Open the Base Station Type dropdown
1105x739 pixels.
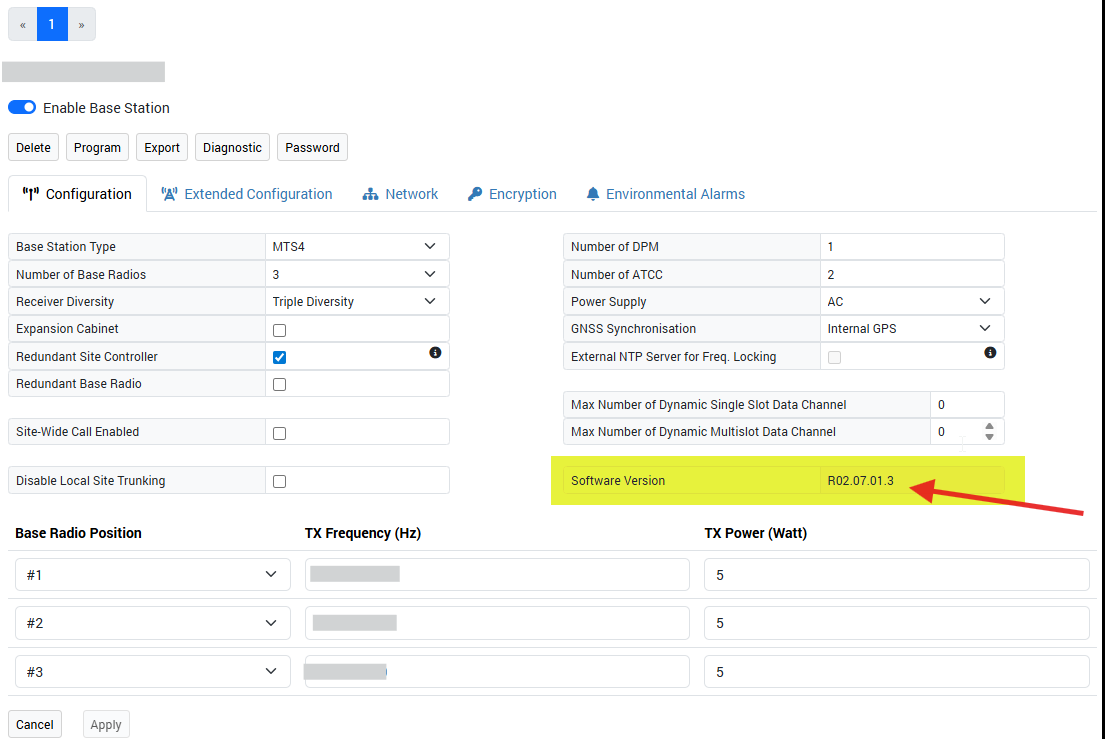pos(357,247)
